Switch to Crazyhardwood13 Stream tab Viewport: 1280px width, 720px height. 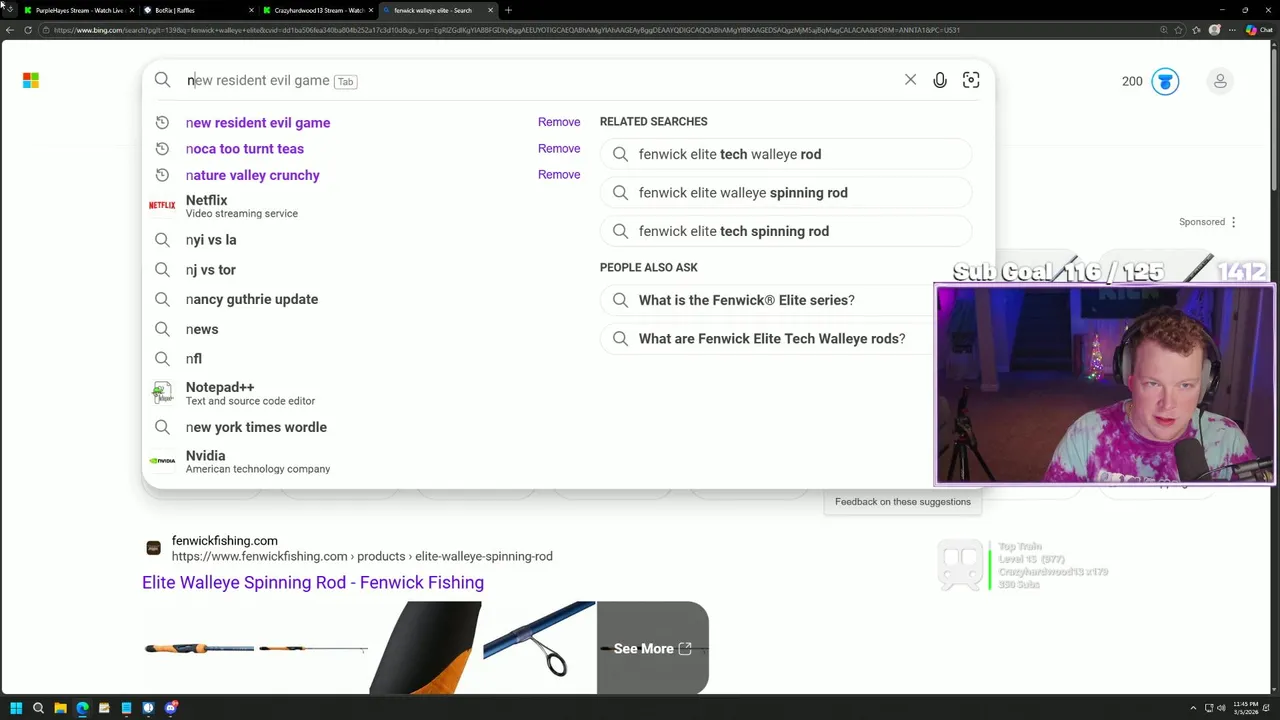pos(316,10)
